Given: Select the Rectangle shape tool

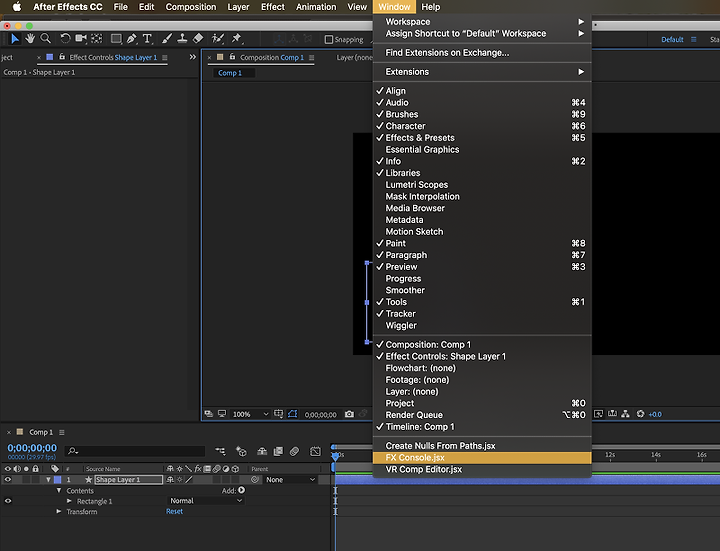Looking at the screenshot, I should point(116,39).
